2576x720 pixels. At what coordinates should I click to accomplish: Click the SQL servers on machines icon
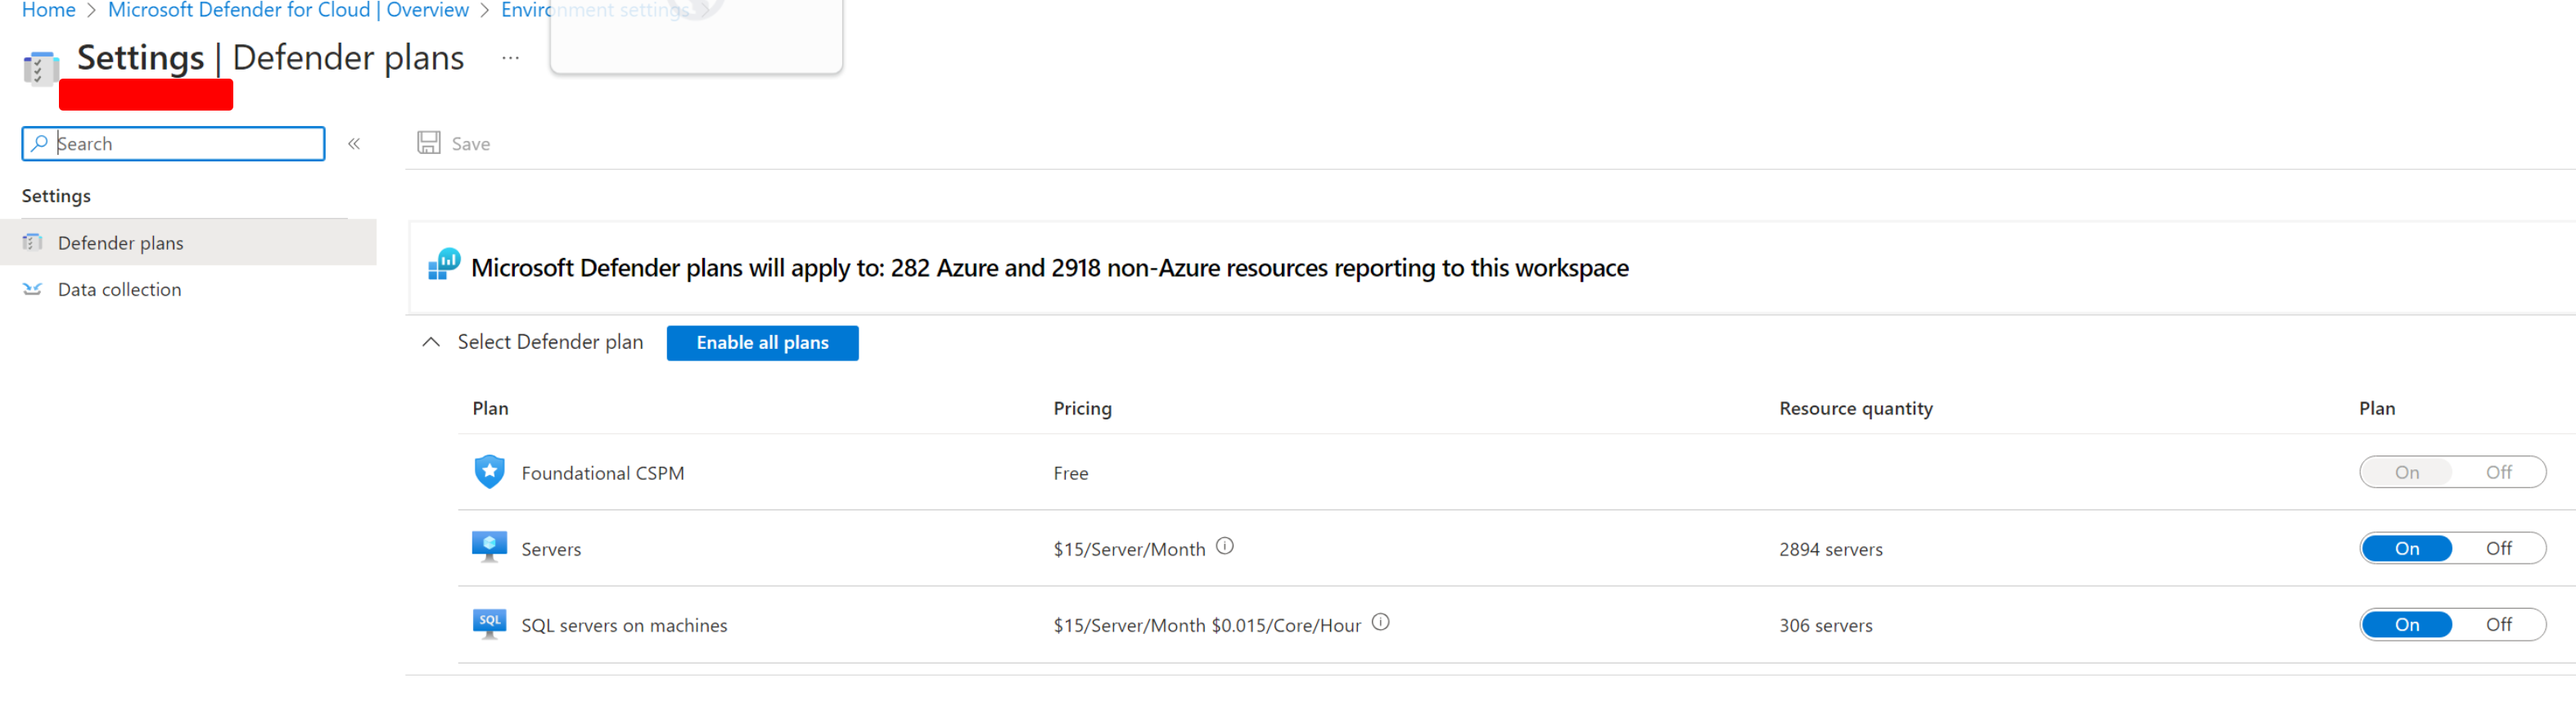[489, 623]
